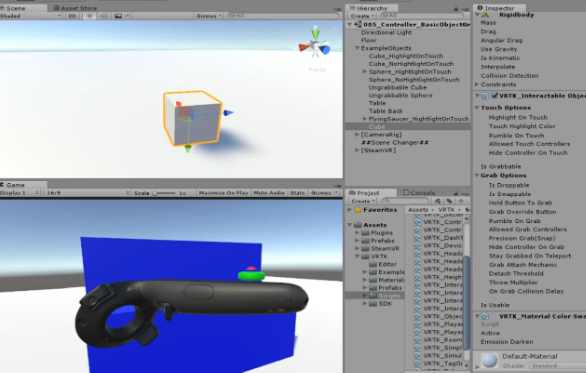
Task: Open the Game view Gizmos dropdown
Action: [x=324, y=193]
